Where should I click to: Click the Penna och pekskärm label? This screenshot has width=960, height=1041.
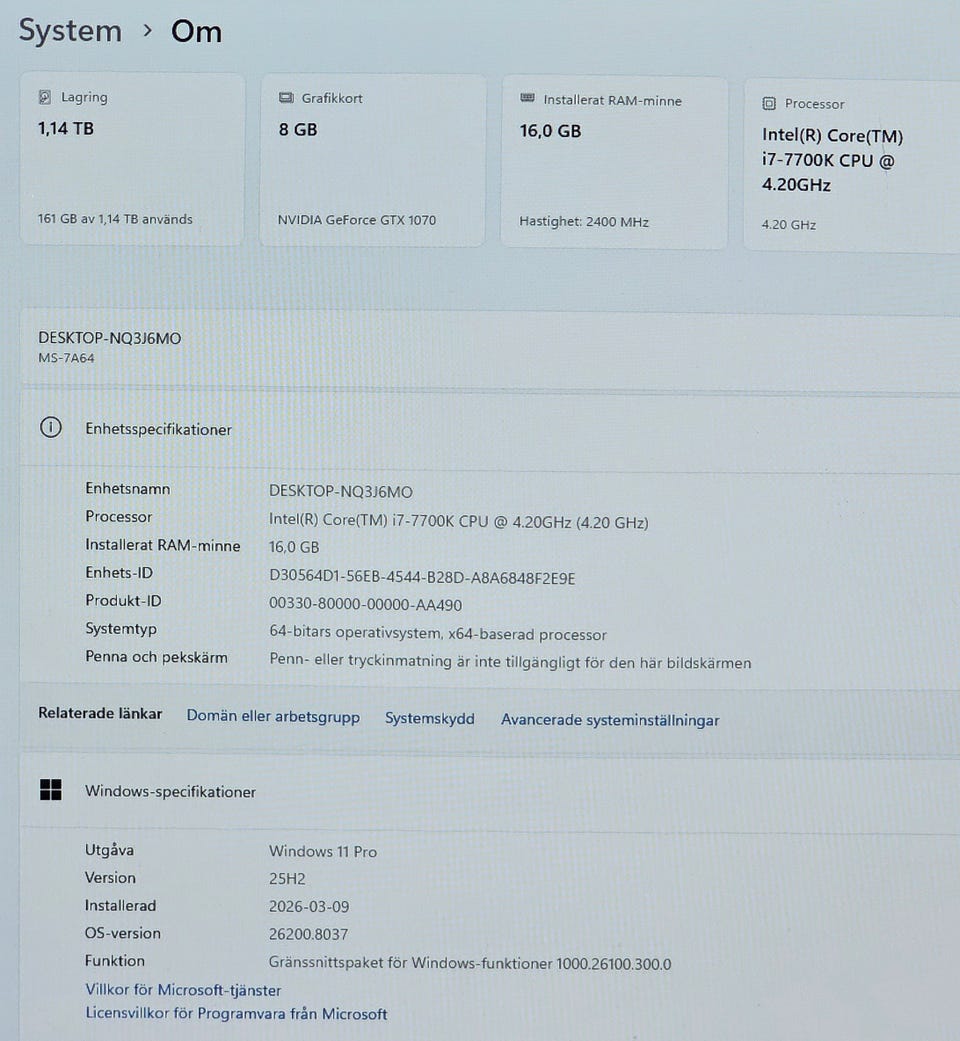click(x=156, y=657)
